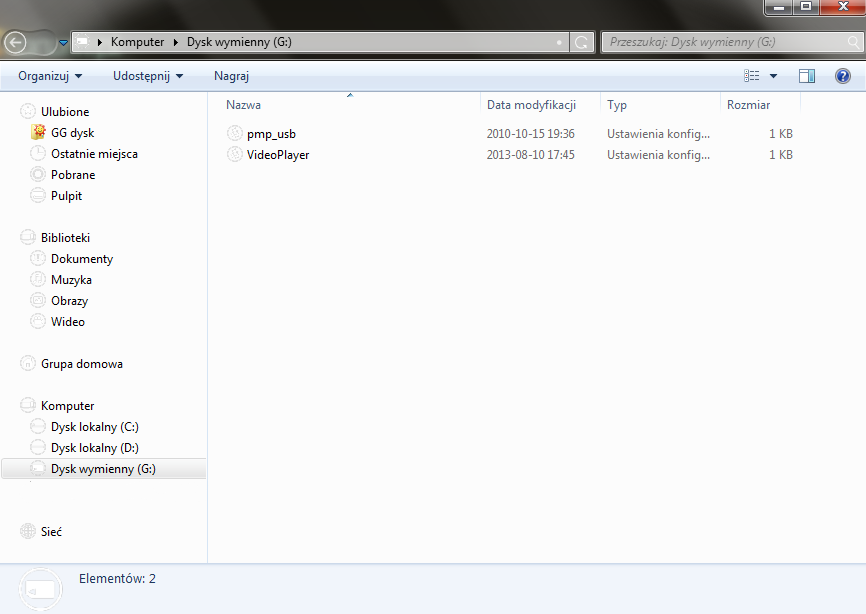Screen dimensions: 866x614
Task: Select Dysk wymienny (G:) in address bar
Action: pyautogui.click(x=239, y=42)
